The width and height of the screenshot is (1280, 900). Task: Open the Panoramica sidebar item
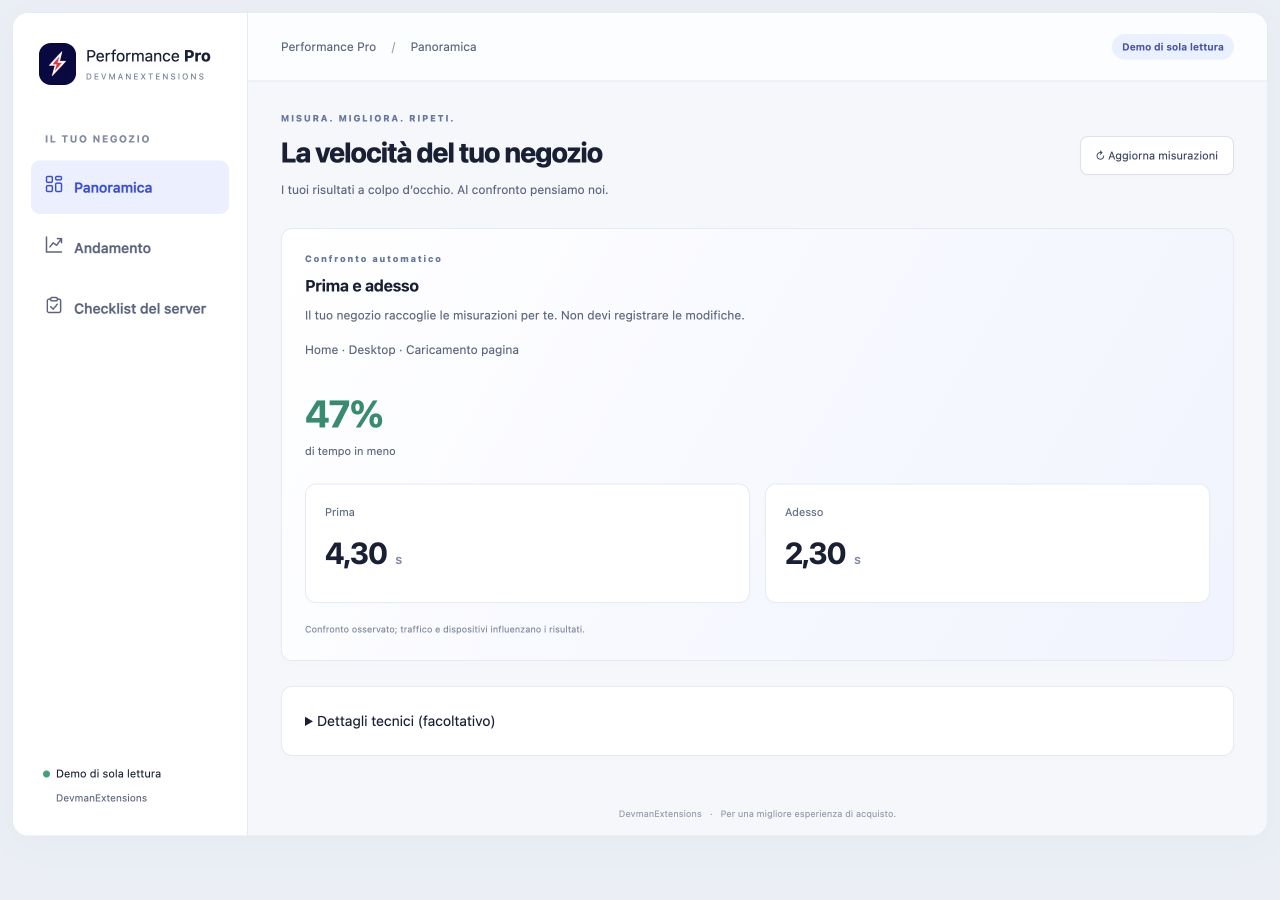pos(130,187)
